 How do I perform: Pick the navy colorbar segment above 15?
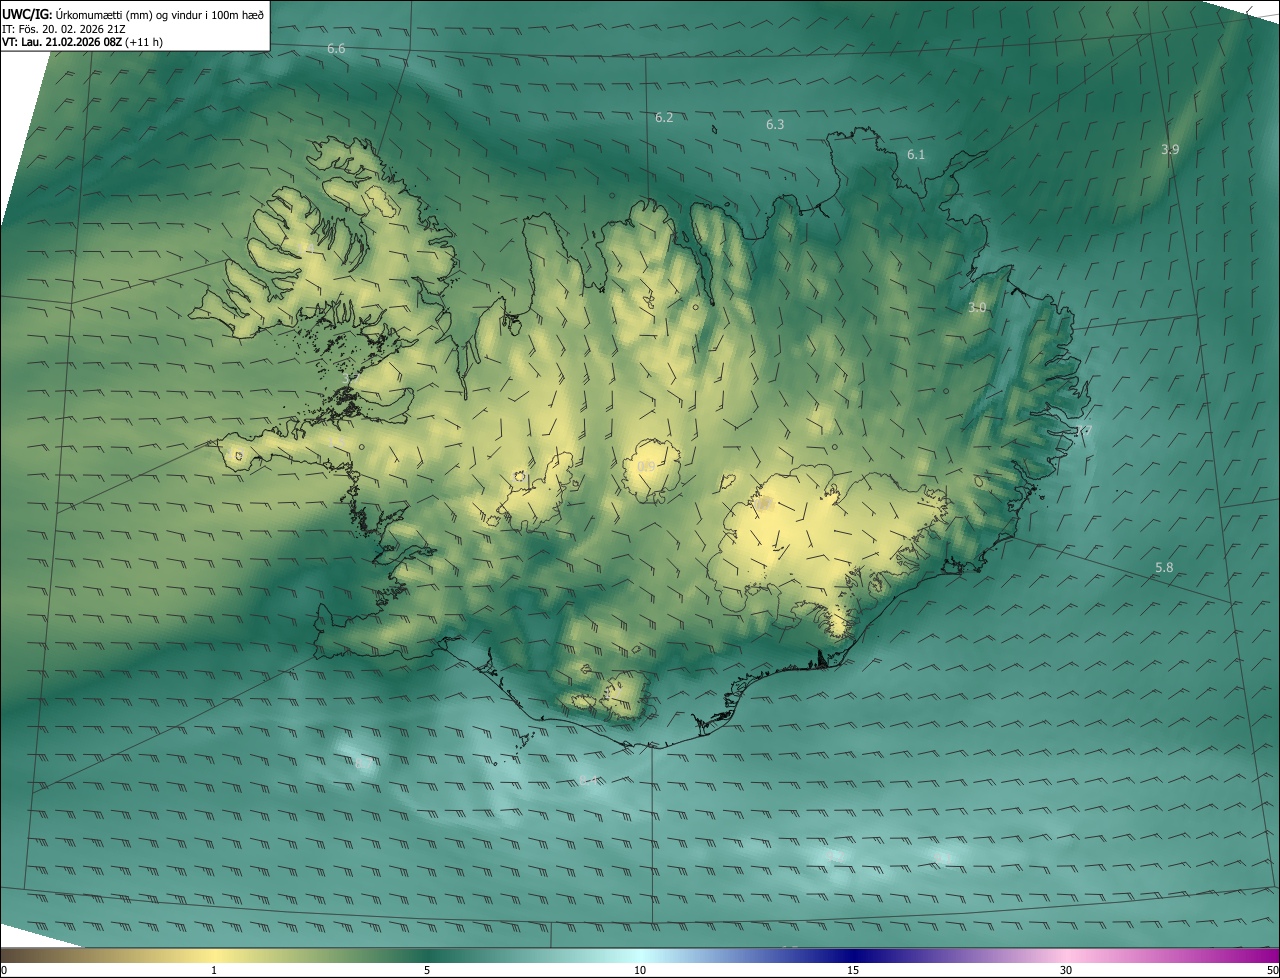coord(853,955)
